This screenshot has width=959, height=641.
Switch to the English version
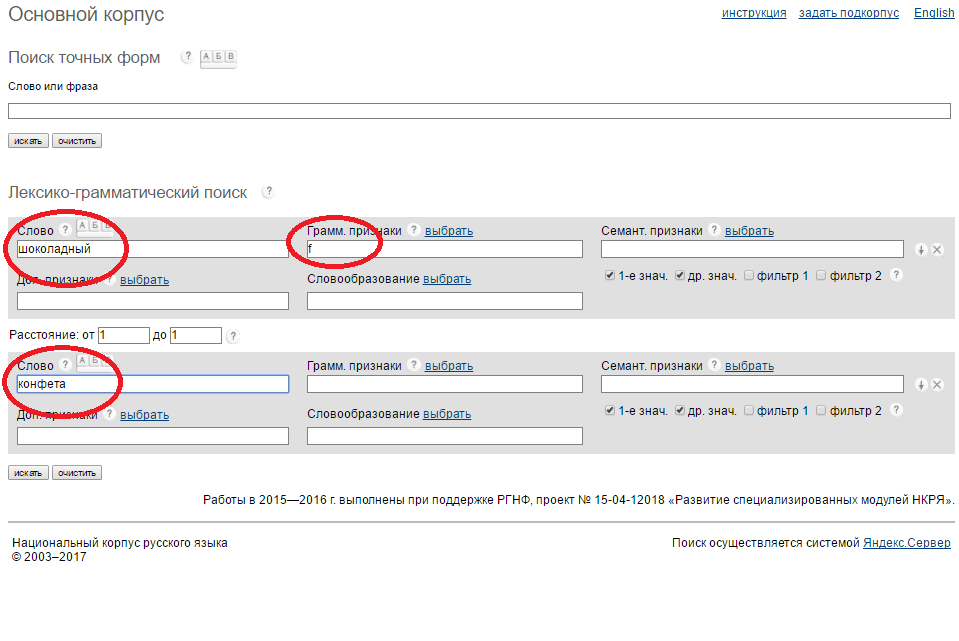934,13
